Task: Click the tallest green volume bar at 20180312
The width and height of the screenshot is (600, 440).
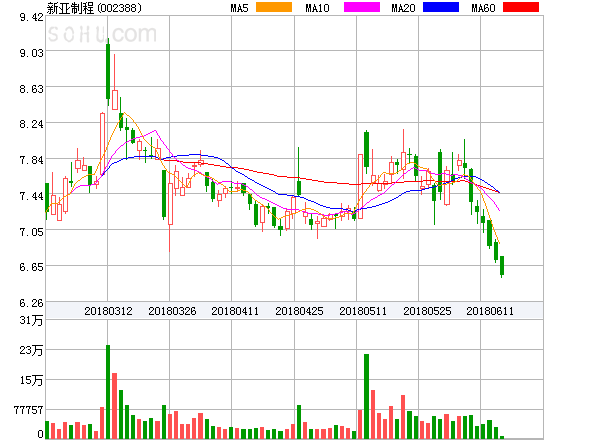Action: coord(108,392)
